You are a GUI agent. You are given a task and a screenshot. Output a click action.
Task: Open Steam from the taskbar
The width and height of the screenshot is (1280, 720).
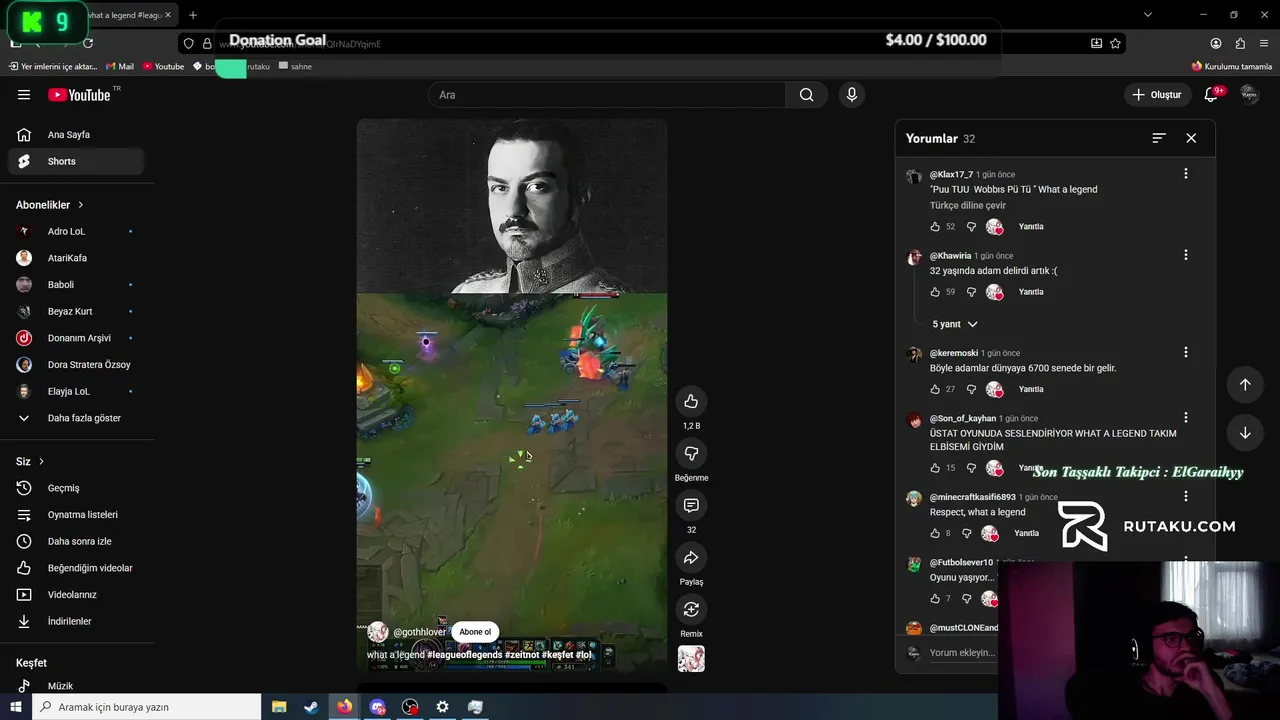click(x=311, y=707)
